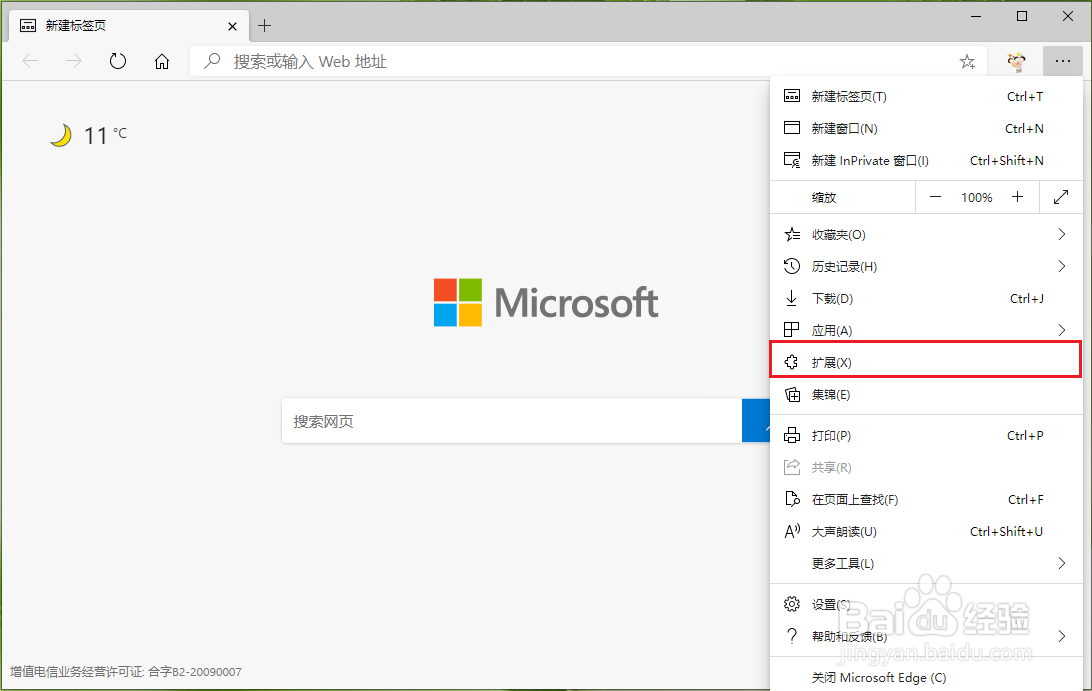Choose 新建窗口(N) menu entry
The image size is (1092, 691).
pyautogui.click(x=926, y=128)
